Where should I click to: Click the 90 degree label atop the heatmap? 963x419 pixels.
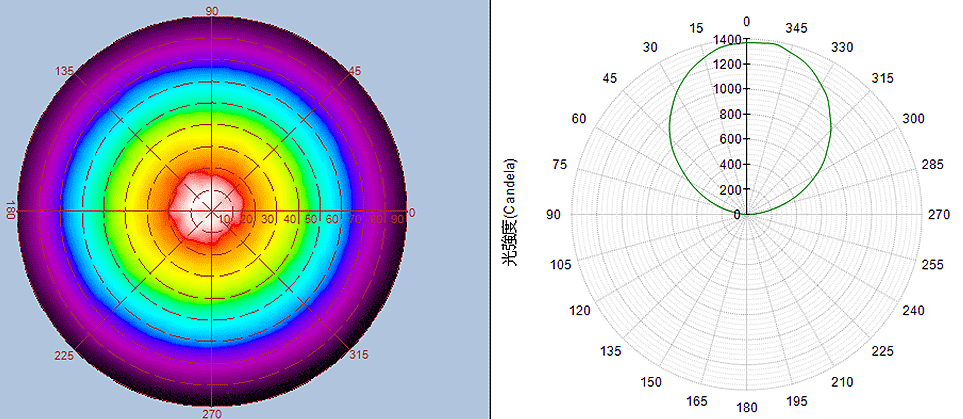(212, 10)
